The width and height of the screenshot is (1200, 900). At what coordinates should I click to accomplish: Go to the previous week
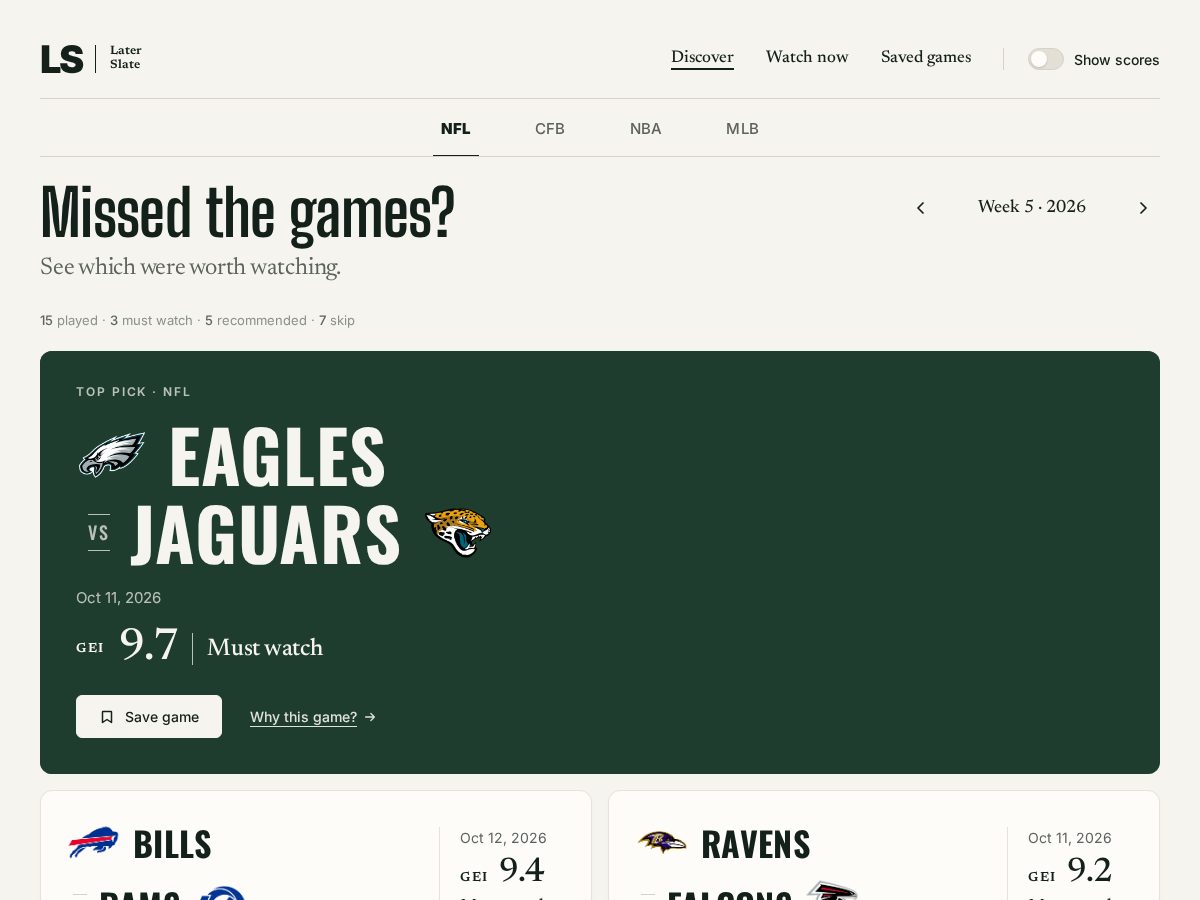coord(921,208)
